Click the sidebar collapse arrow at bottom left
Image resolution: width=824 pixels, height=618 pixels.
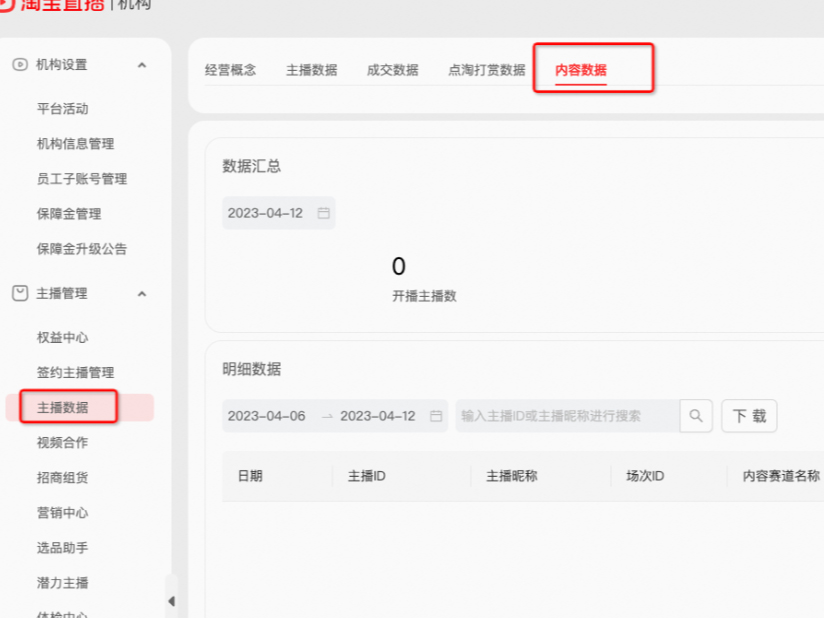point(172,601)
